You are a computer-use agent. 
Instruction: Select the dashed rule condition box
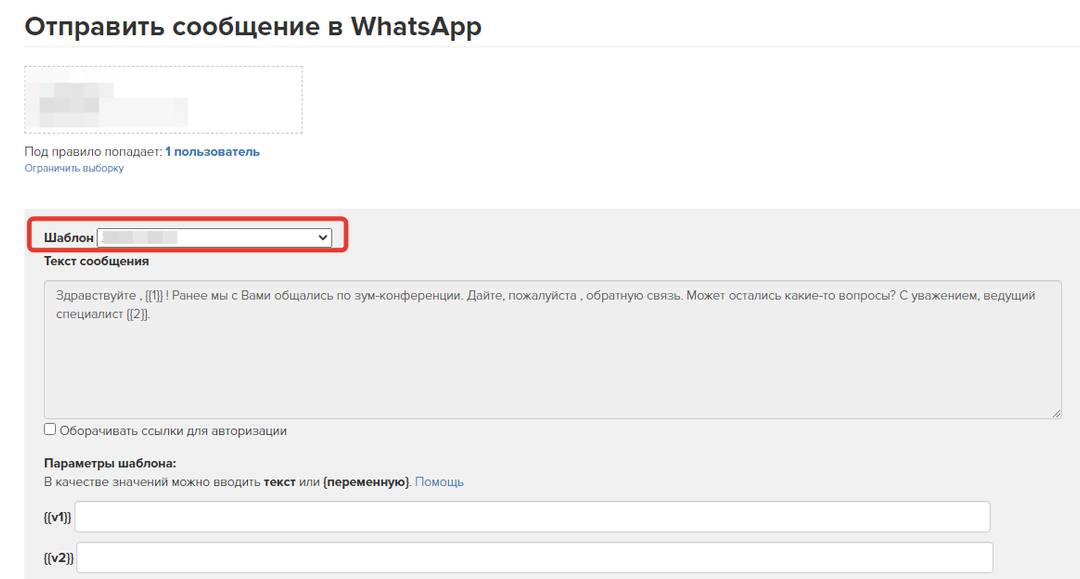pos(163,100)
